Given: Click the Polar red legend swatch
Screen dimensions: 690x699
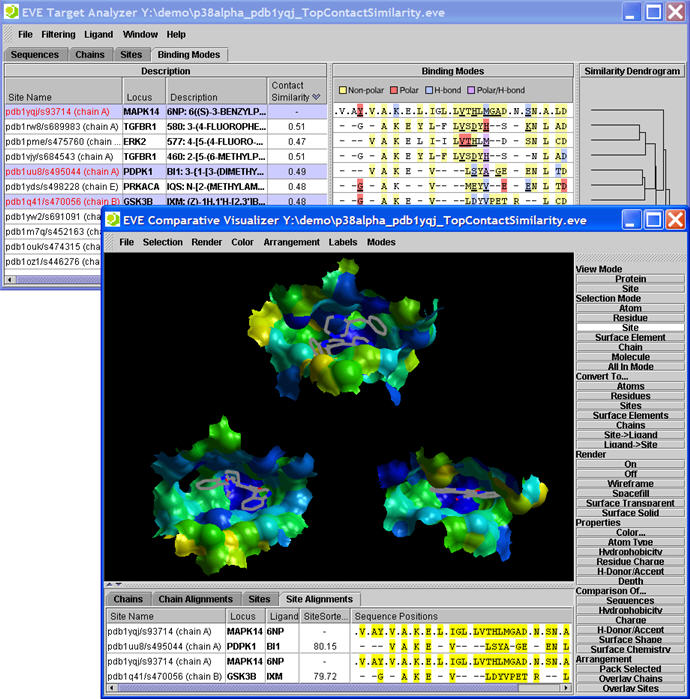Looking at the screenshot, I should click(393, 90).
